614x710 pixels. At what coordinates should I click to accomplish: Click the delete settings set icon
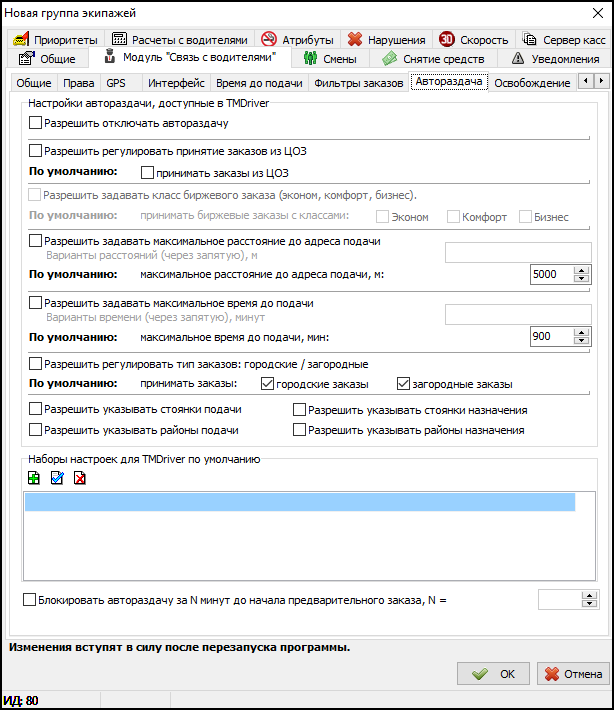click(79, 478)
